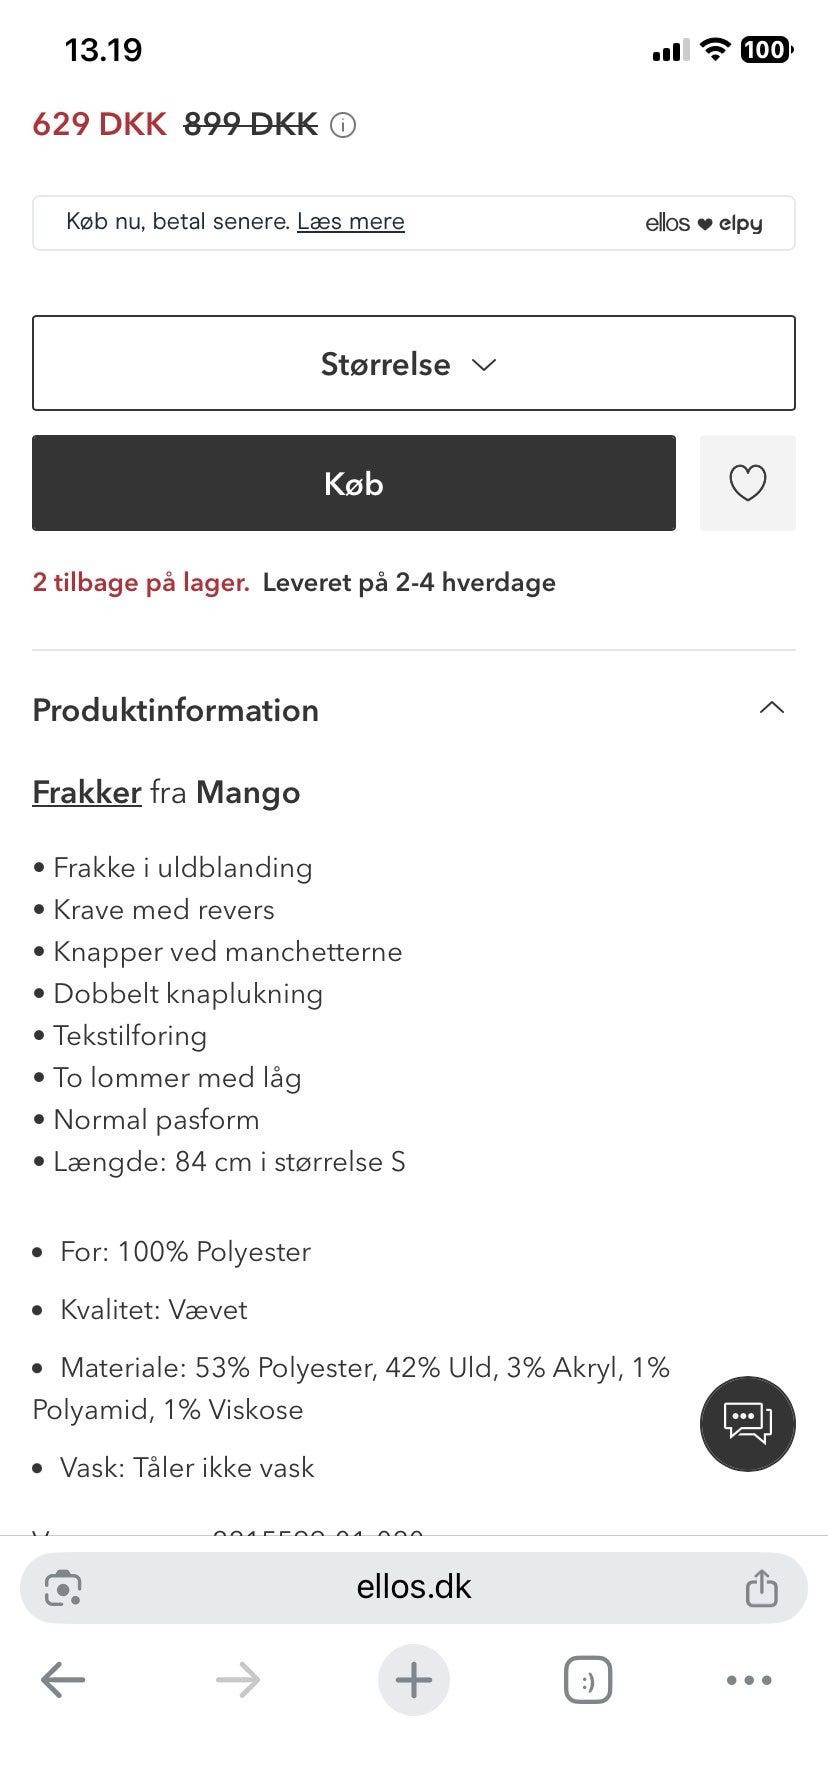Go back with the left arrow
The height and width of the screenshot is (1792, 828).
pyautogui.click(x=63, y=1680)
